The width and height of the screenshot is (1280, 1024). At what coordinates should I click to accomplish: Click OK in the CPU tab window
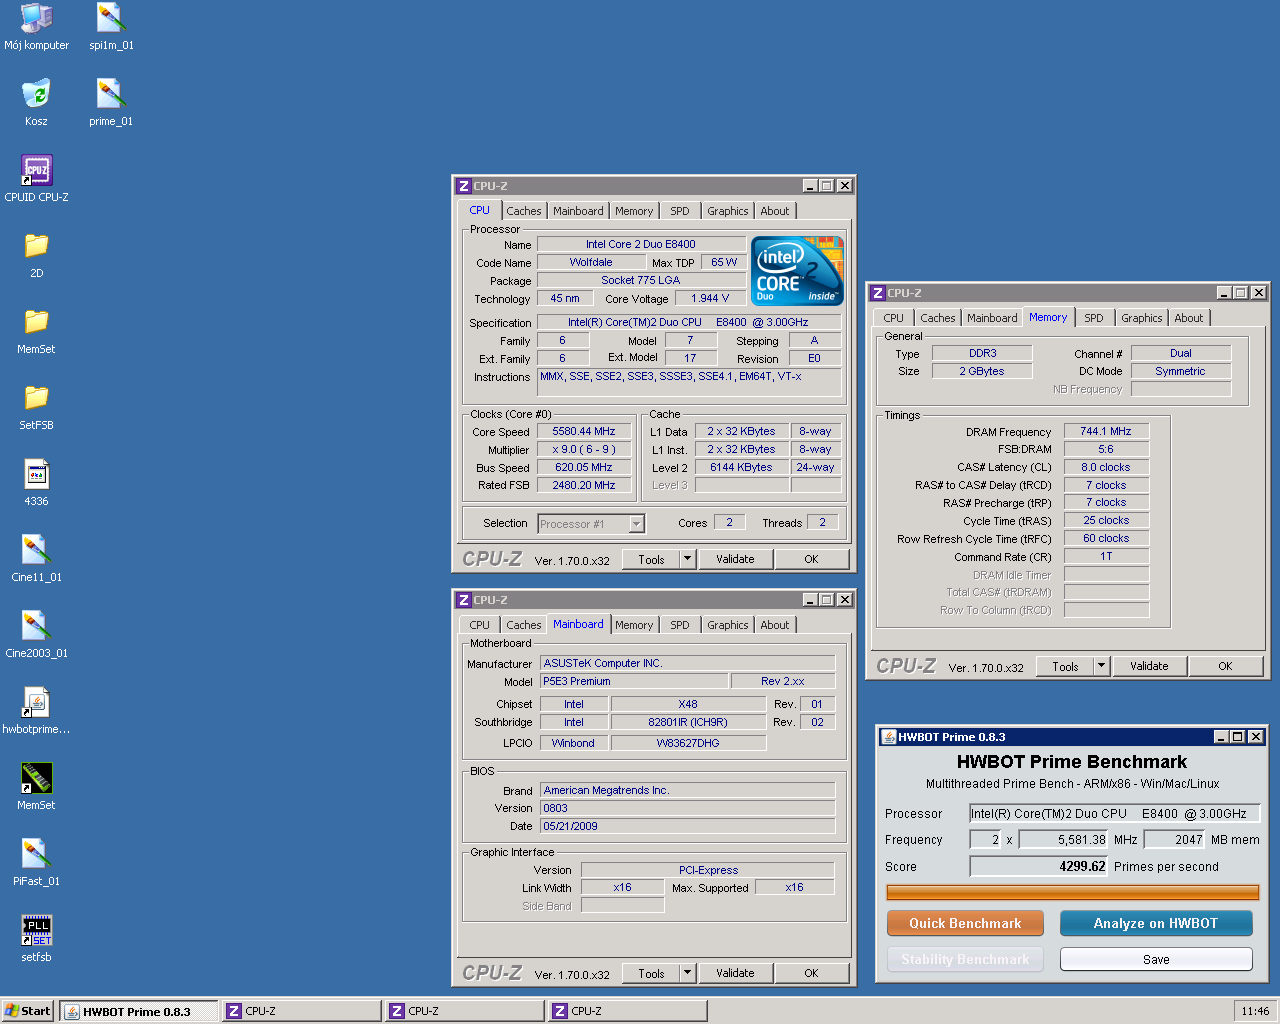[x=812, y=559]
